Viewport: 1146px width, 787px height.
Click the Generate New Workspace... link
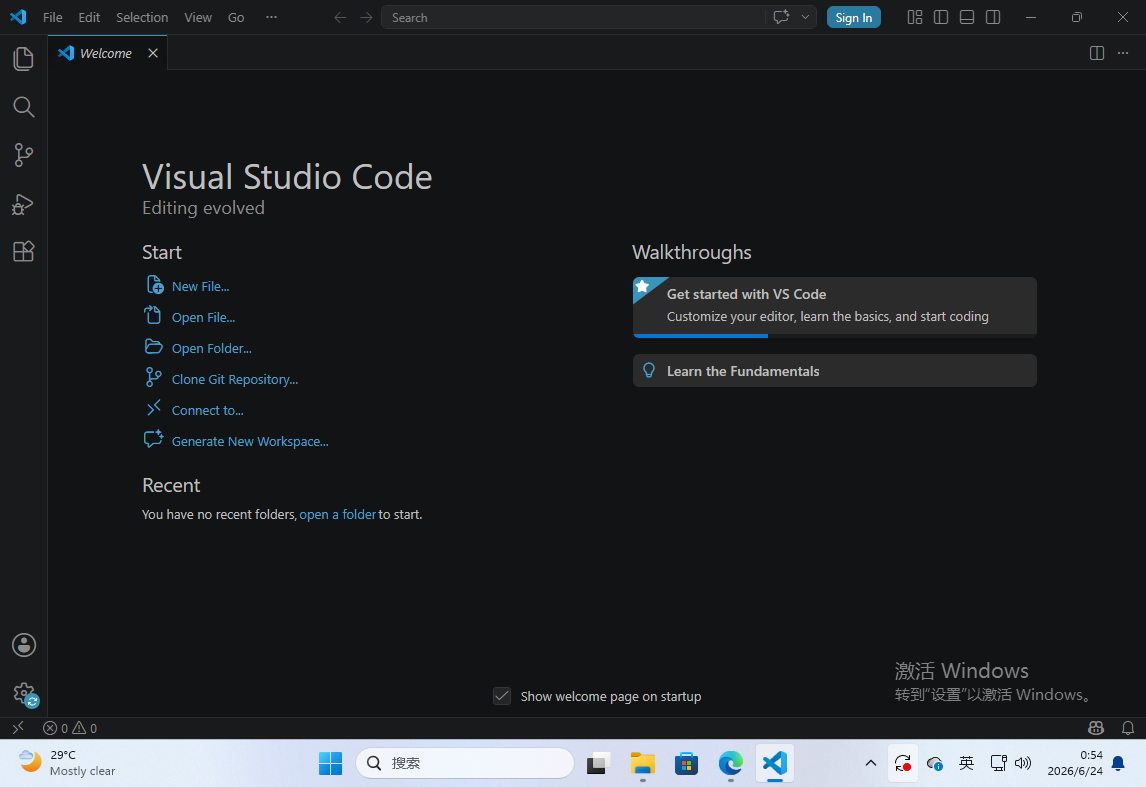(x=250, y=441)
